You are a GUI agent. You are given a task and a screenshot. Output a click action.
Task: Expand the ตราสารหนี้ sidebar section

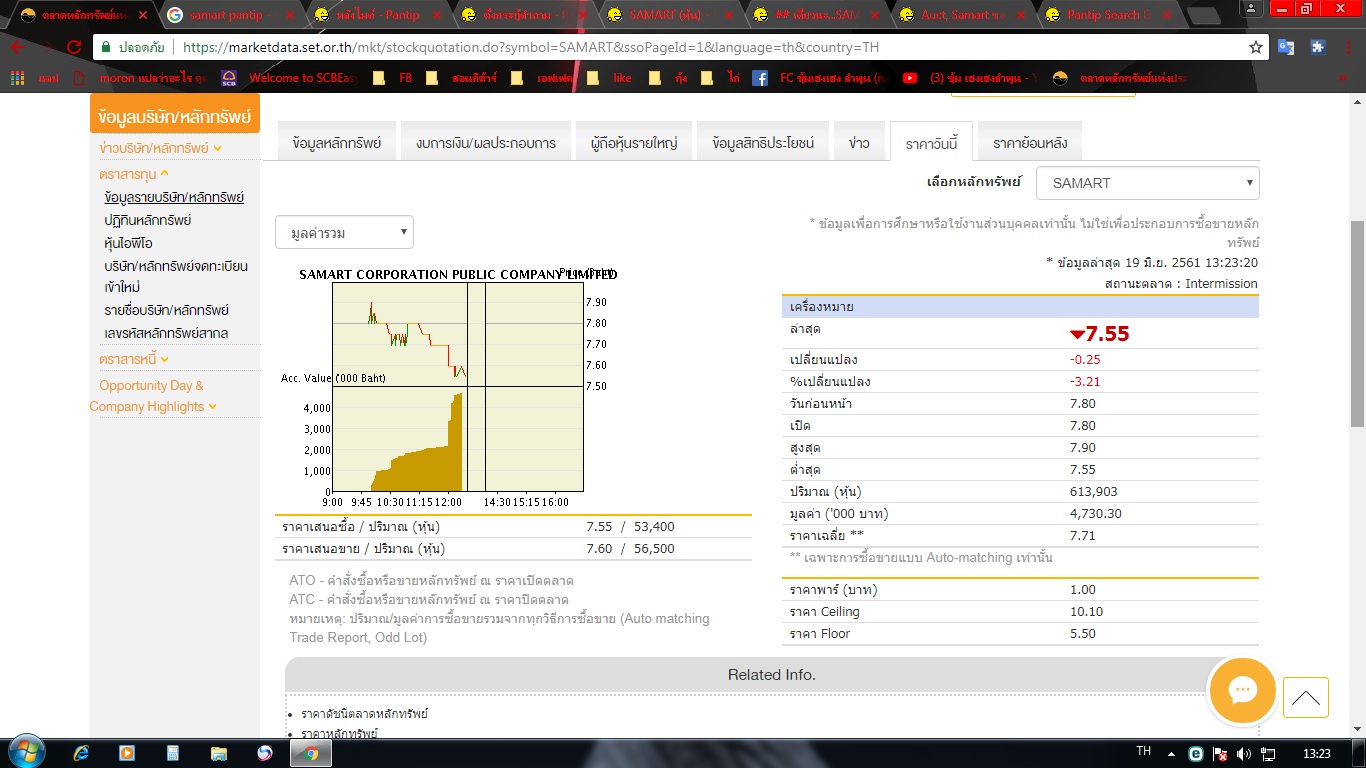pyautogui.click(x=134, y=359)
